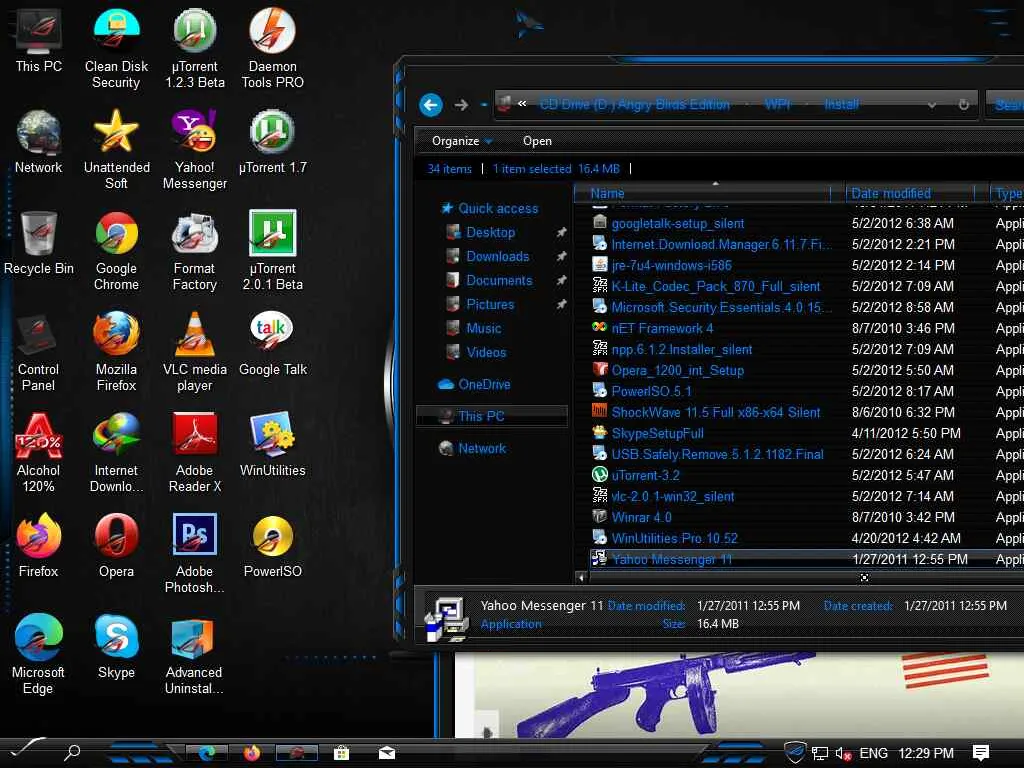Open Microsoft Store from the taskbar
This screenshot has height=768, width=1024.
[x=341, y=753]
